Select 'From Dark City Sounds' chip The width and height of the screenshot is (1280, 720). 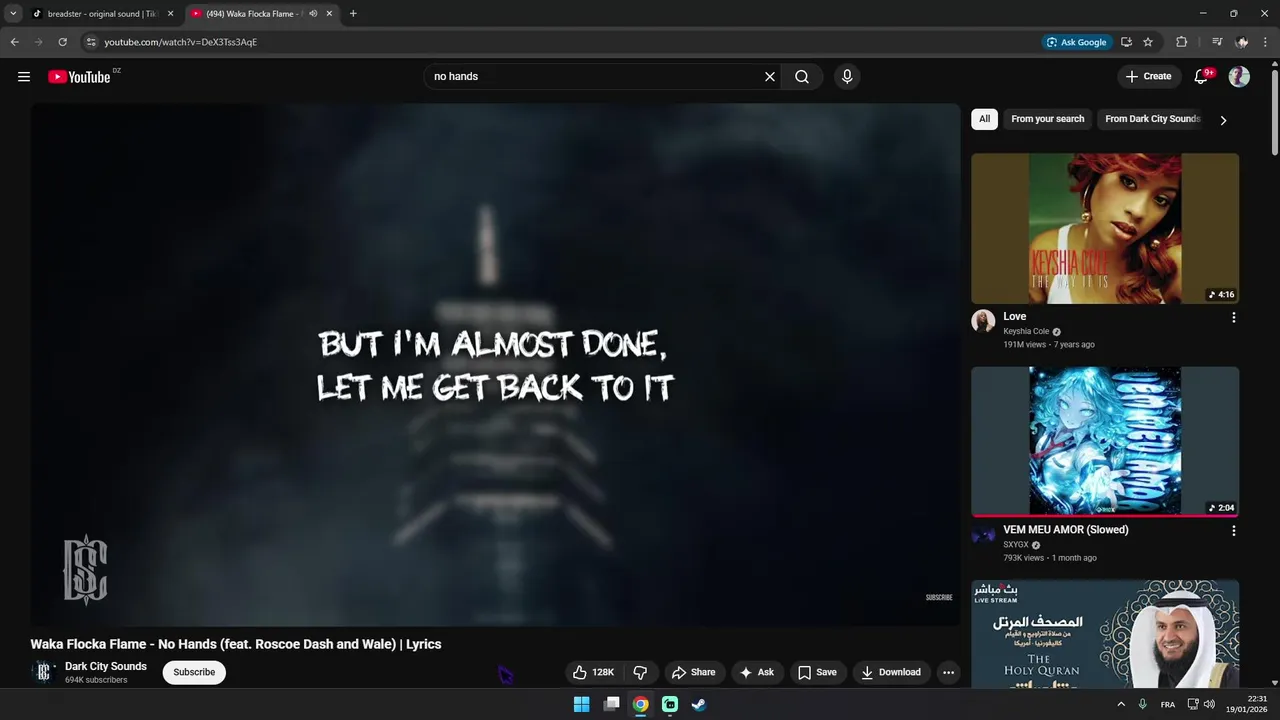tap(1152, 119)
